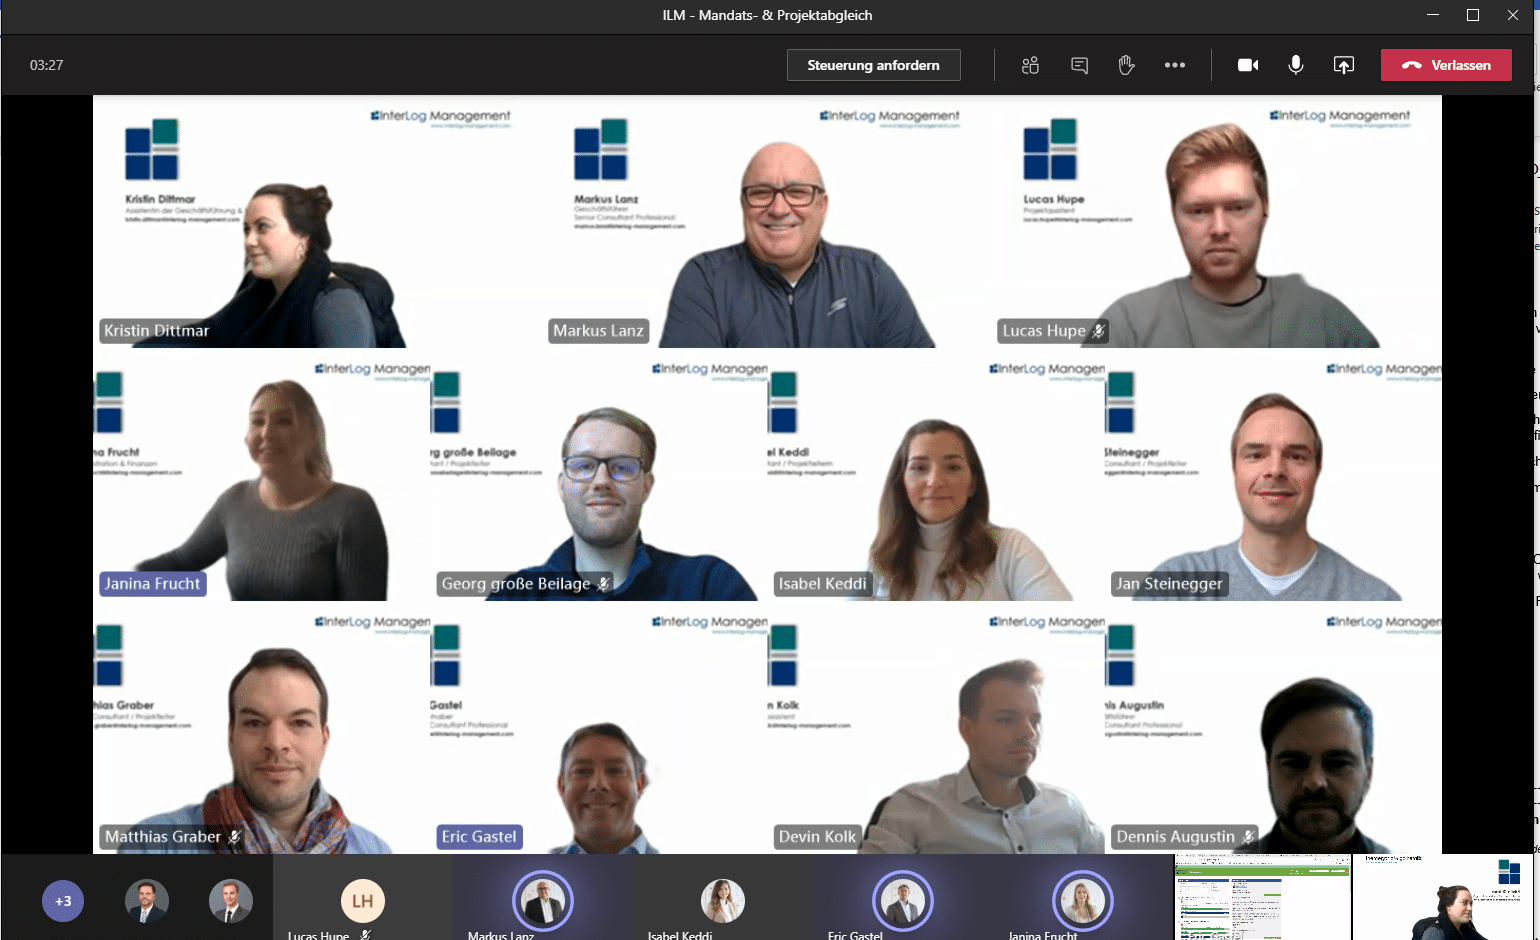Click Eric Gastel's round avatar in the bottom strip
1540x940 pixels.
(x=903, y=901)
